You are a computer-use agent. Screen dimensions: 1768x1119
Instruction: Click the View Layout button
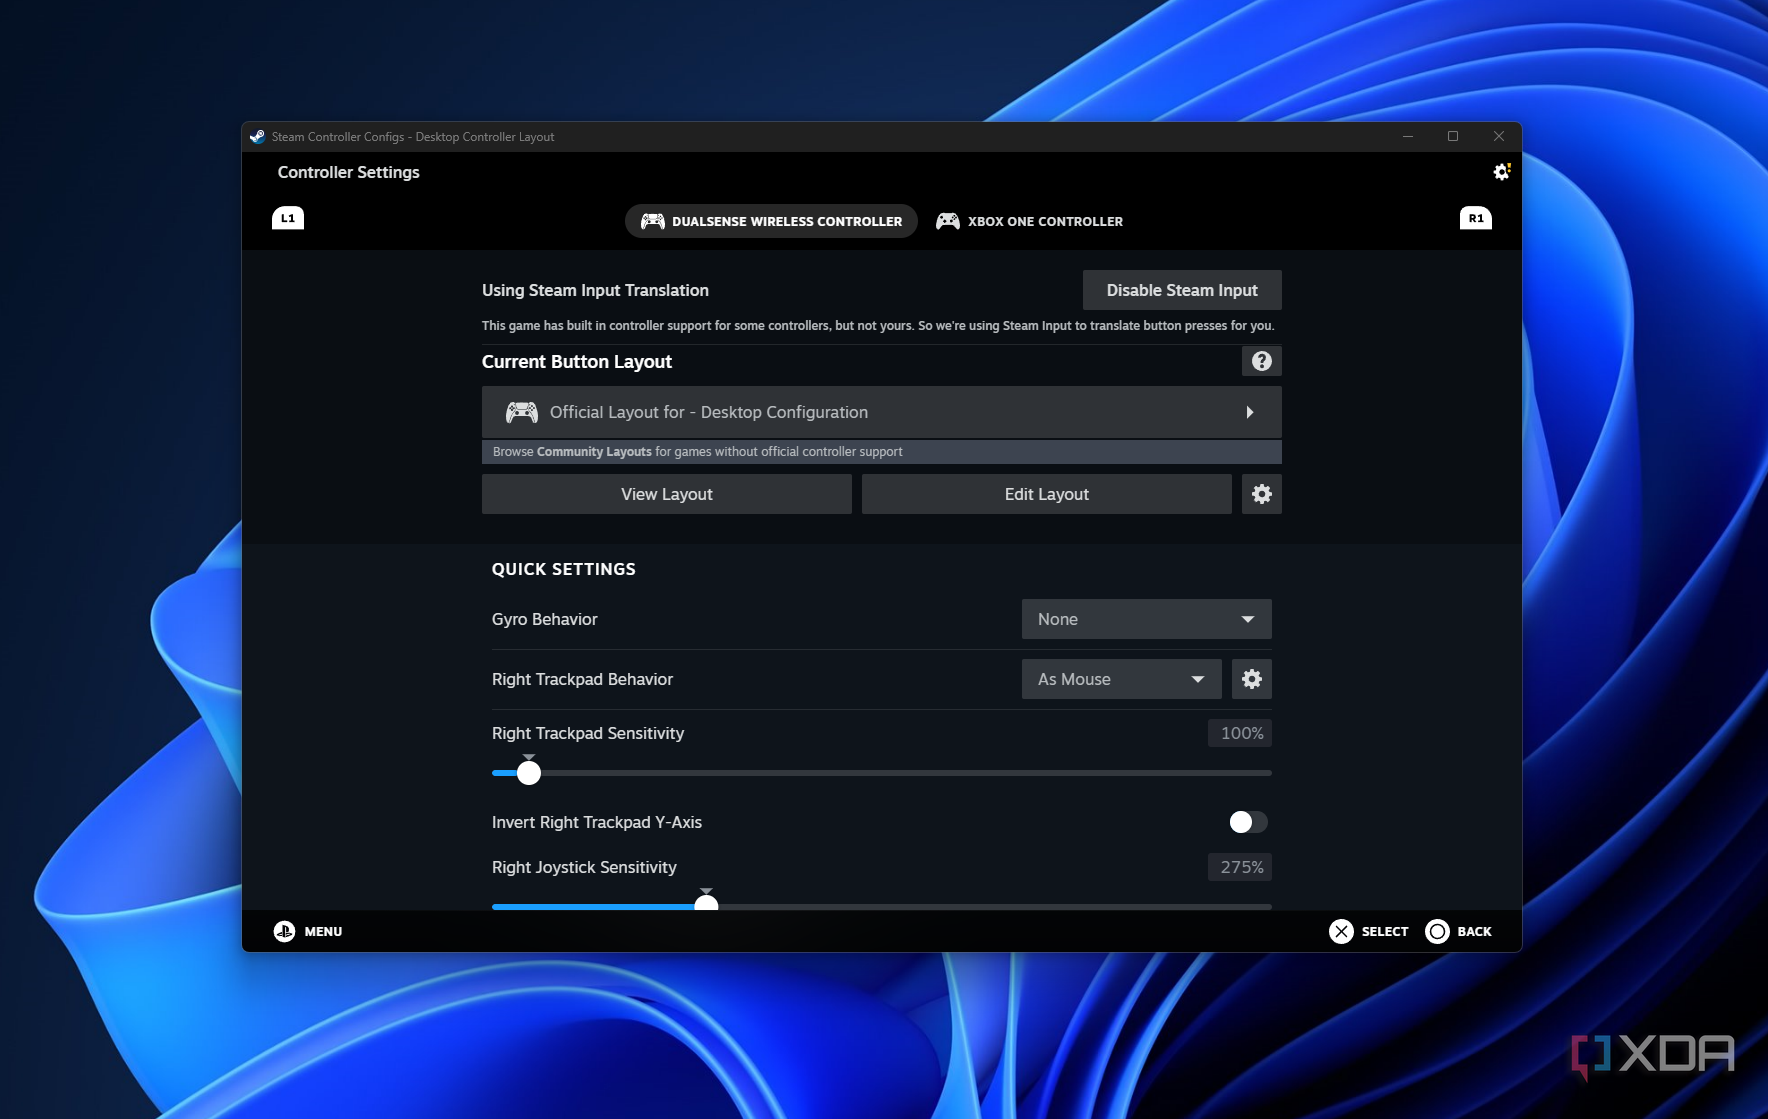click(x=667, y=494)
